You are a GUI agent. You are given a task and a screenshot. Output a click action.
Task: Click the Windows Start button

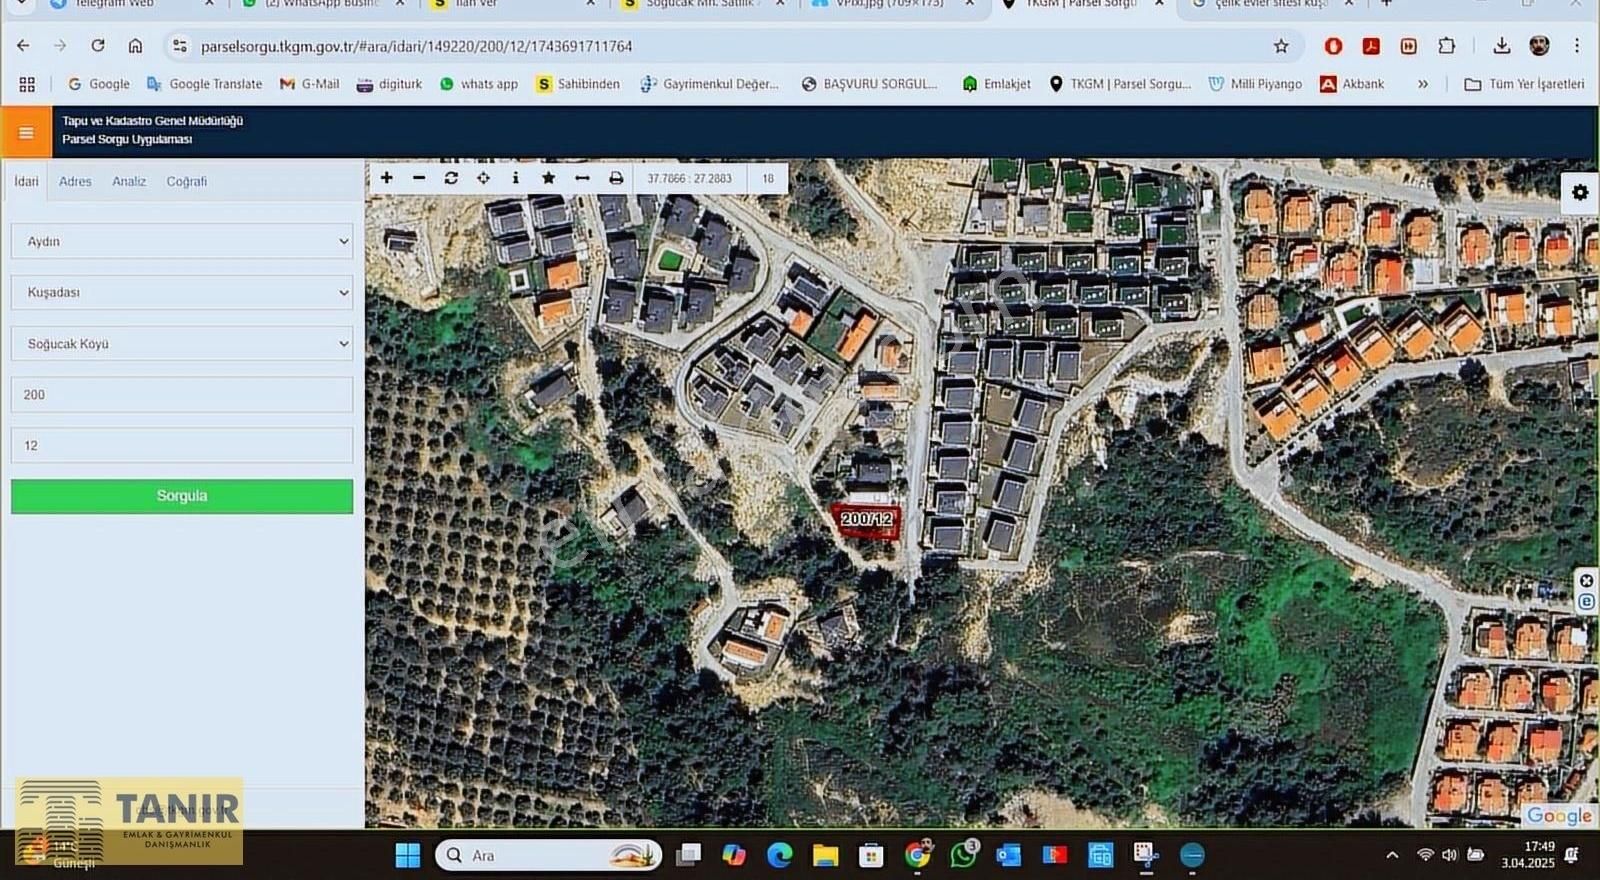(x=408, y=855)
